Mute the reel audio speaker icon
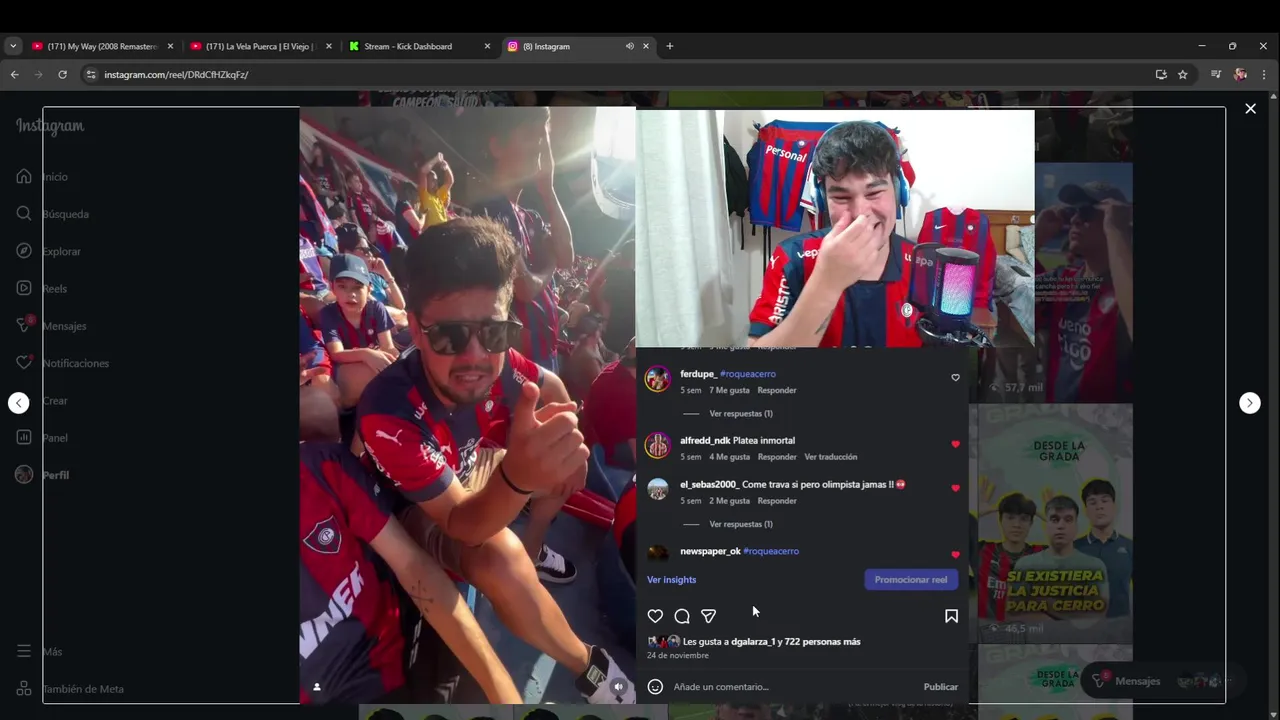This screenshot has height=720, width=1280. click(618, 686)
